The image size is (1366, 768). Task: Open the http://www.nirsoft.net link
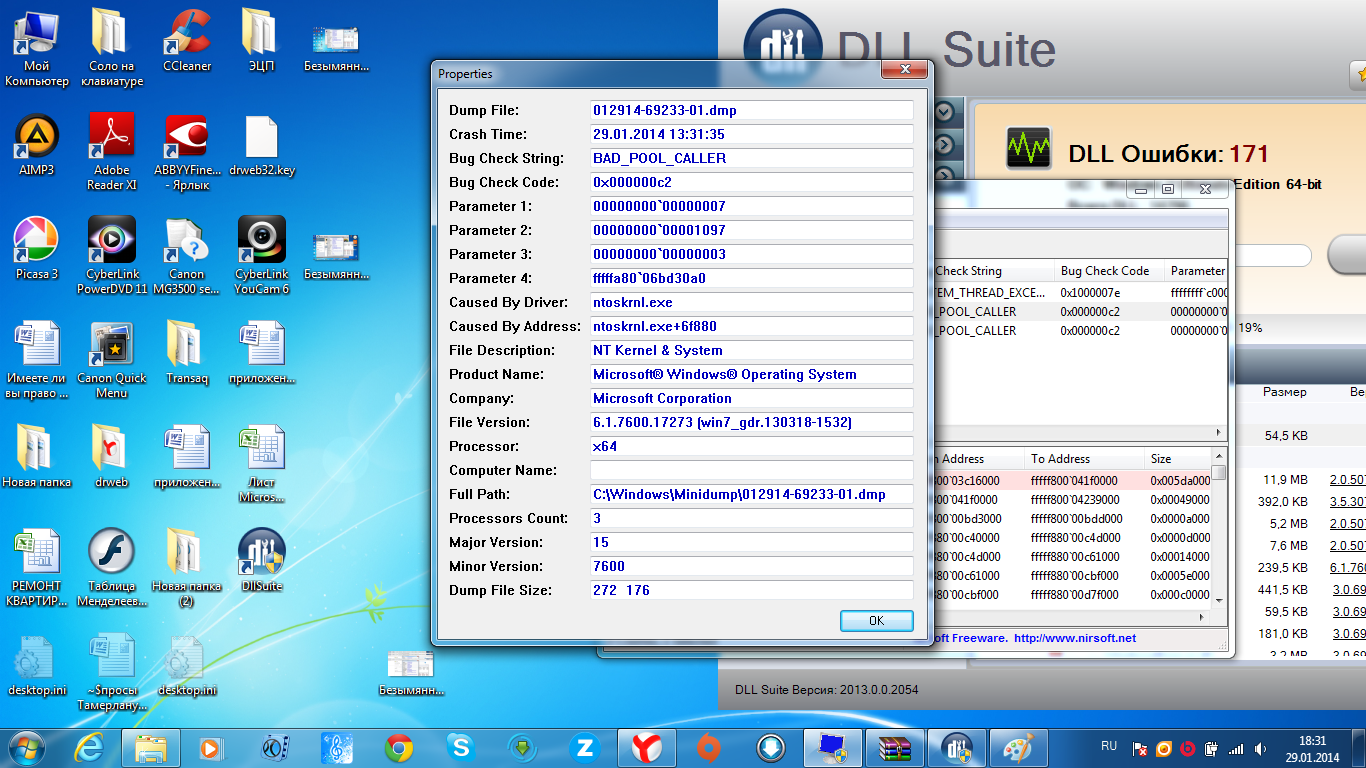coord(1075,638)
